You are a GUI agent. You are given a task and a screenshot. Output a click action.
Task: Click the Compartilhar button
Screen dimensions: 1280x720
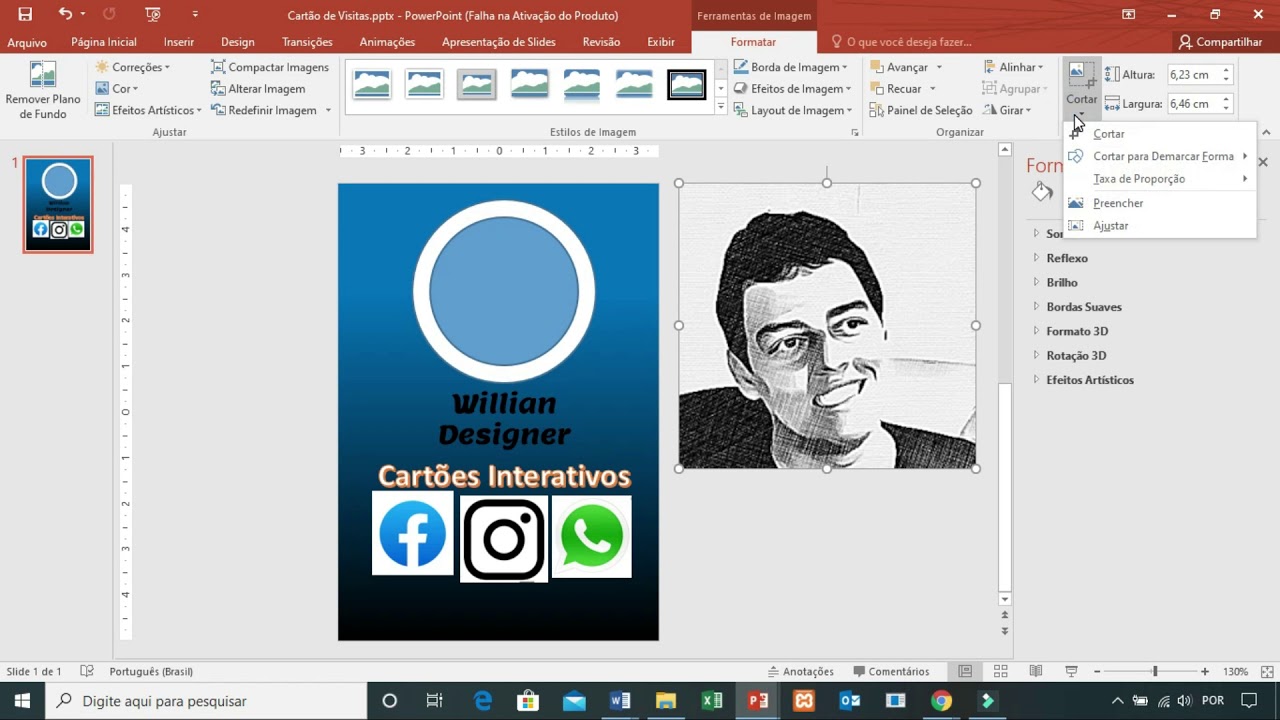click(x=1221, y=42)
